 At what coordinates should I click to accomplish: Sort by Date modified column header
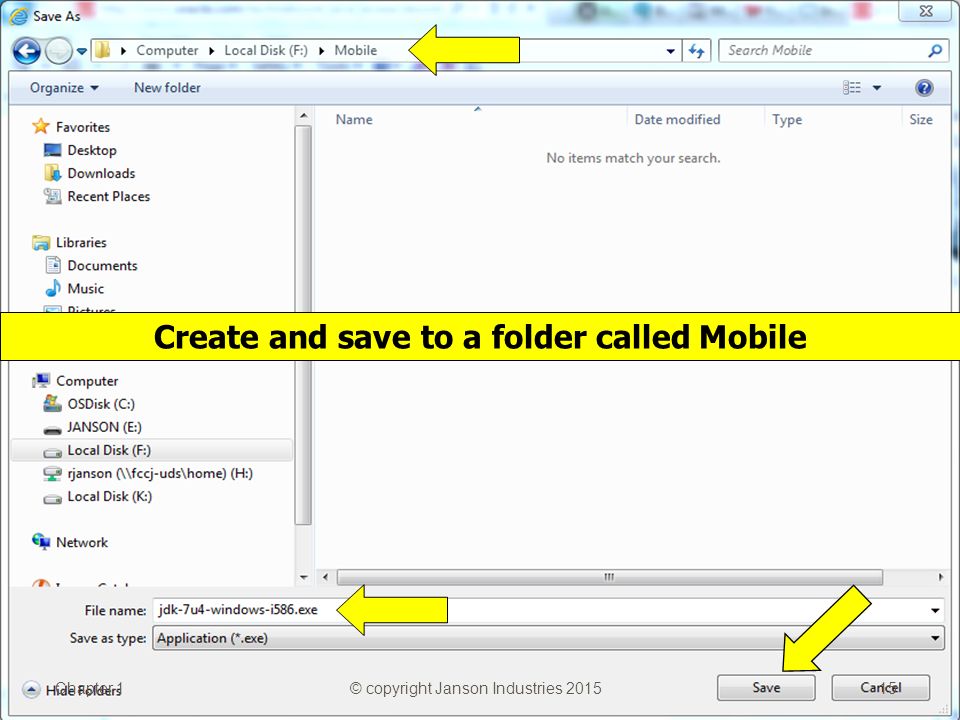point(677,119)
